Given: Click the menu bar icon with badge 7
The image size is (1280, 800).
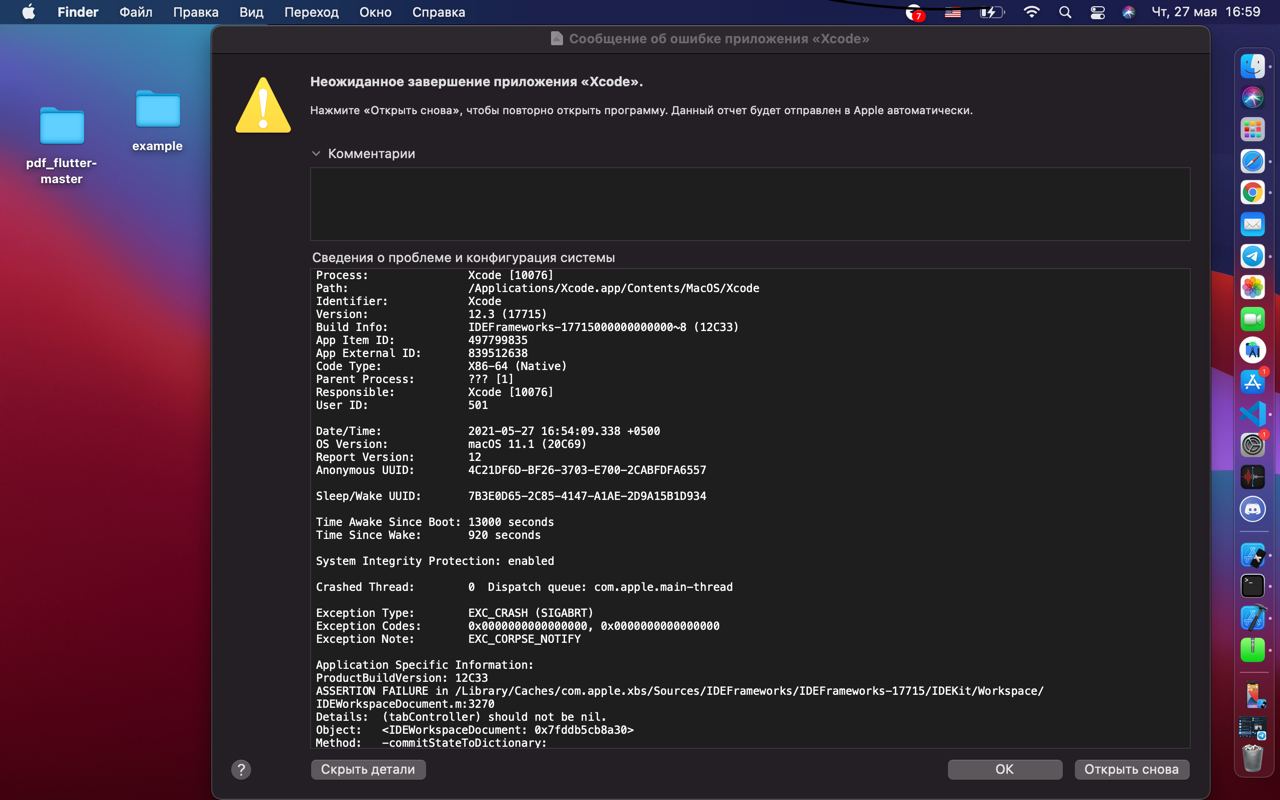Looking at the screenshot, I should [915, 12].
